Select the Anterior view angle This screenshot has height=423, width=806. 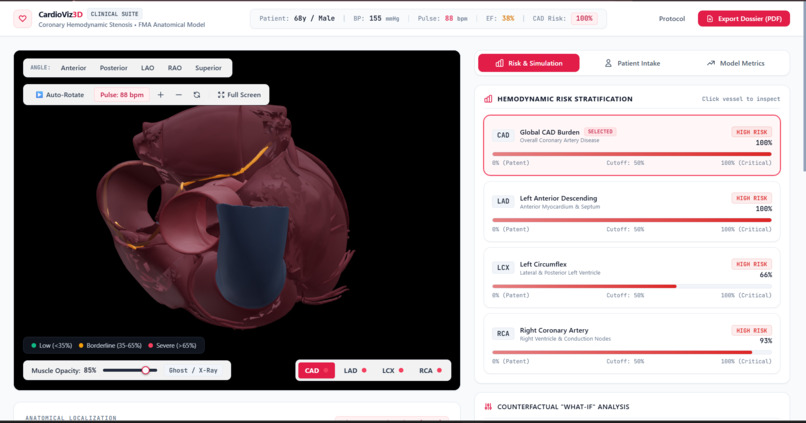pyautogui.click(x=74, y=68)
